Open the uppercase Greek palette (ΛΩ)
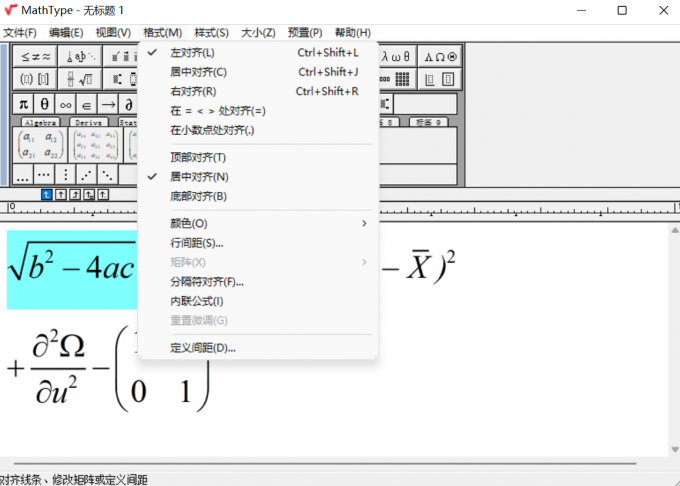Image resolution: width=680 pixels, height=486 pixels. 440,56
